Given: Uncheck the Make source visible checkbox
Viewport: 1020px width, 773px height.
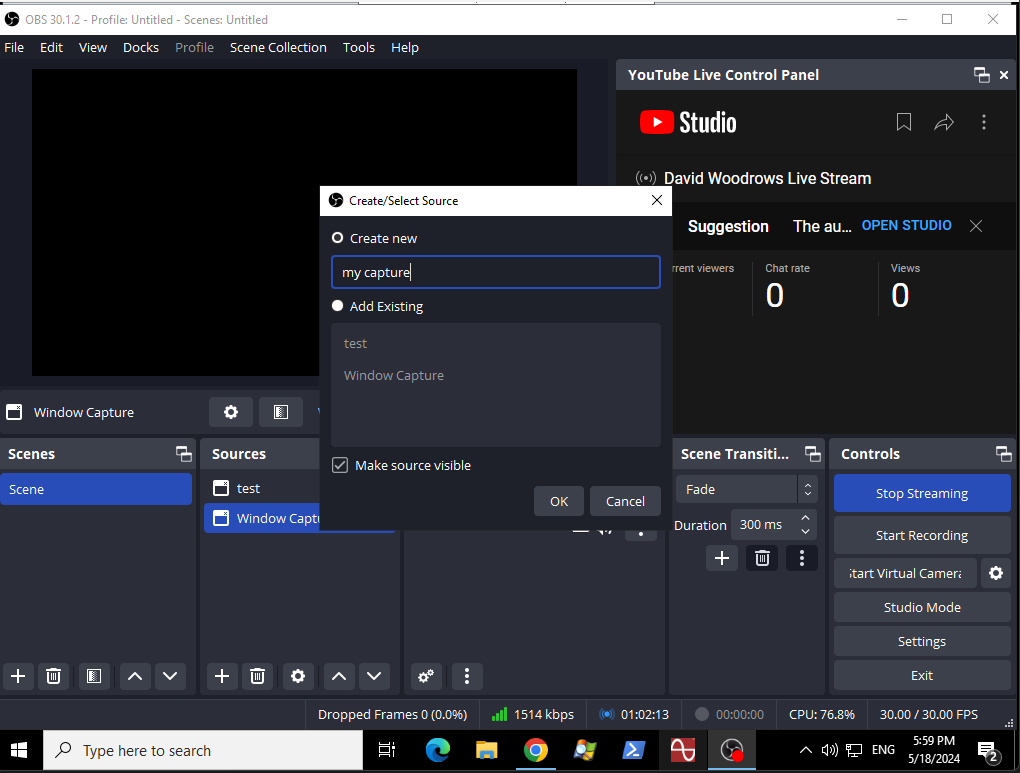Looking at the screenshot, I should 340,465.
